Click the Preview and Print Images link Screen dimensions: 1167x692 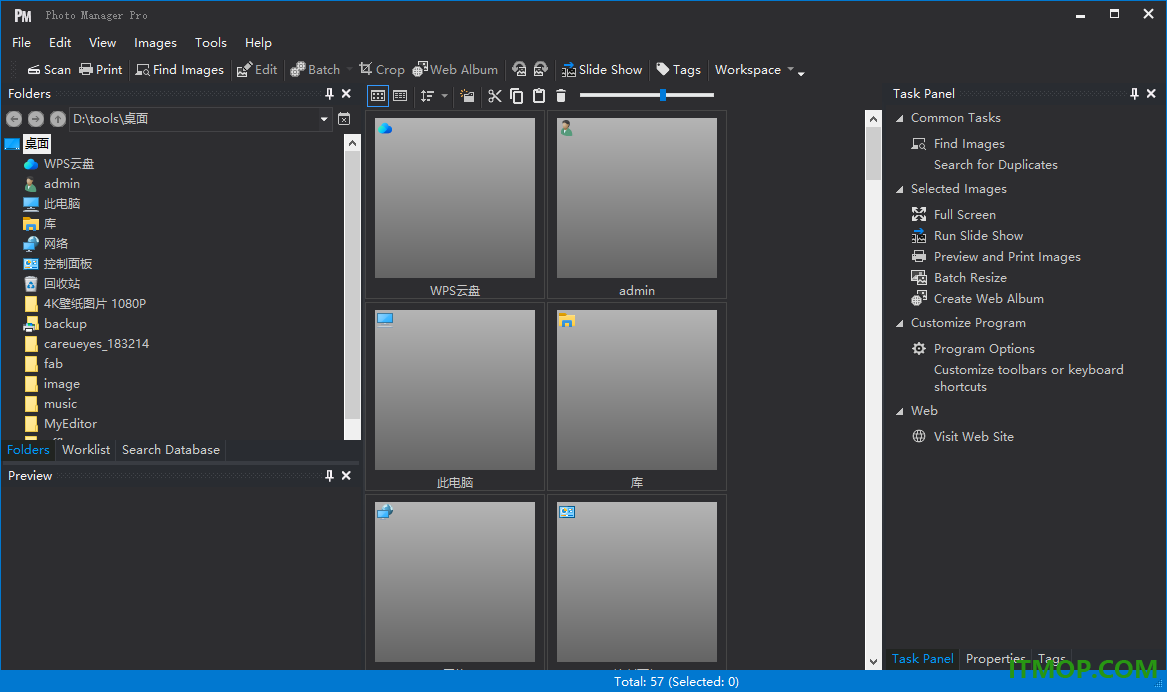[x=1007, y=257]
